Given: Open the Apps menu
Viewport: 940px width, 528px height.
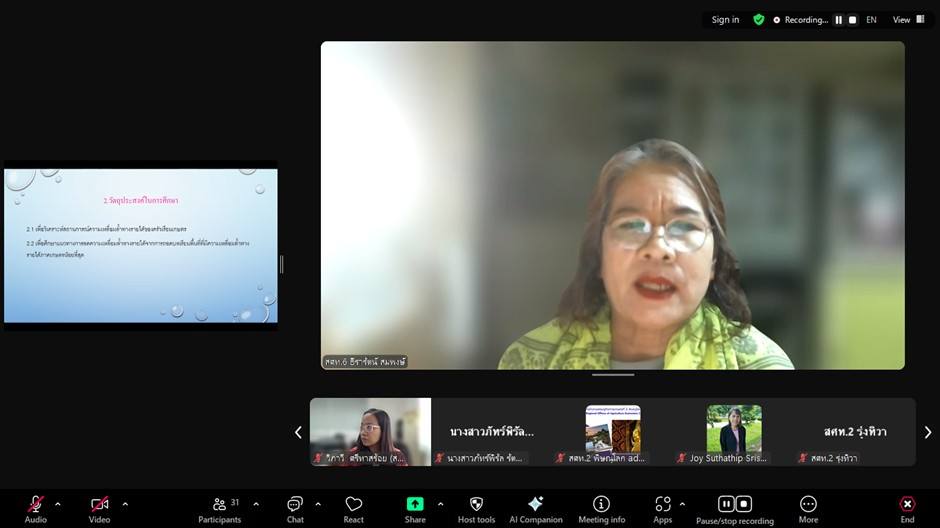Looking at the screenshot, I should (x=662, y=508).
